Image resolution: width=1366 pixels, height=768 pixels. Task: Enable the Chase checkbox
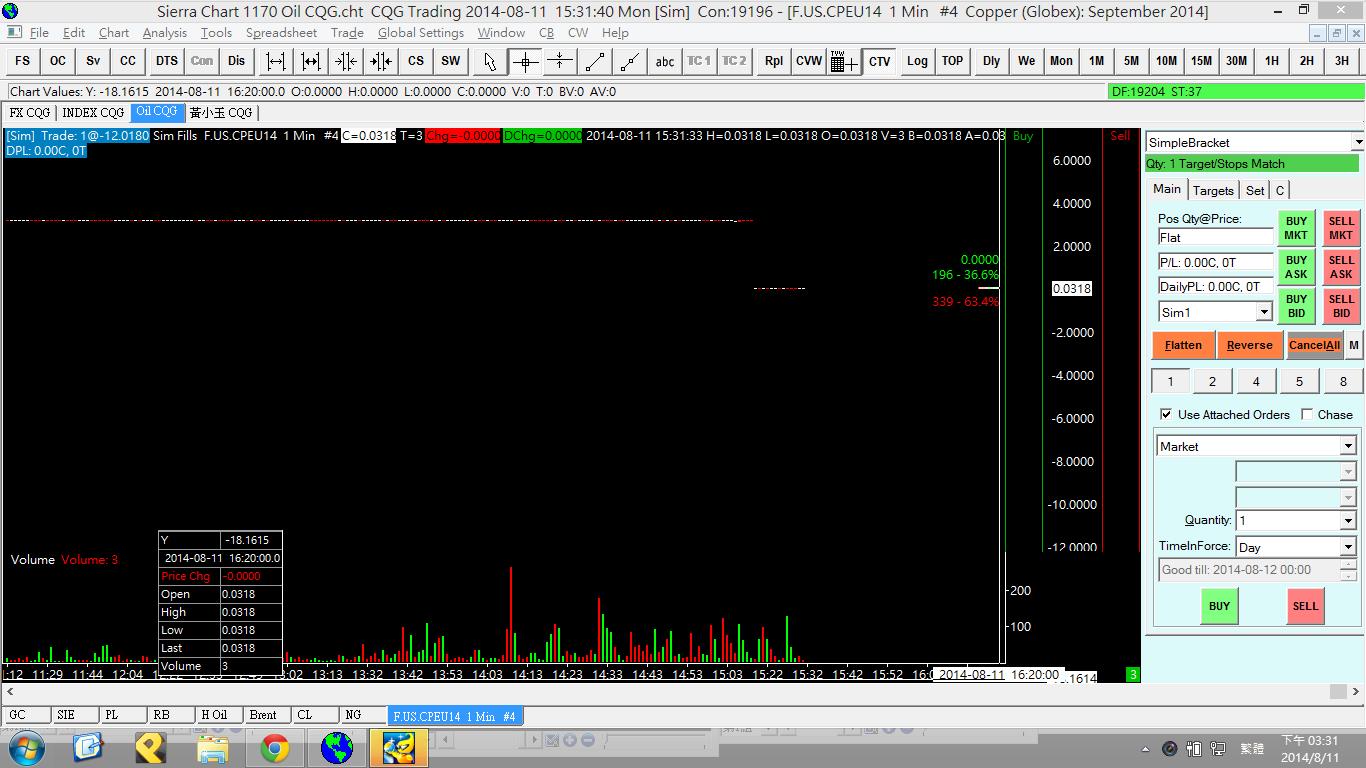[1307, 414]
